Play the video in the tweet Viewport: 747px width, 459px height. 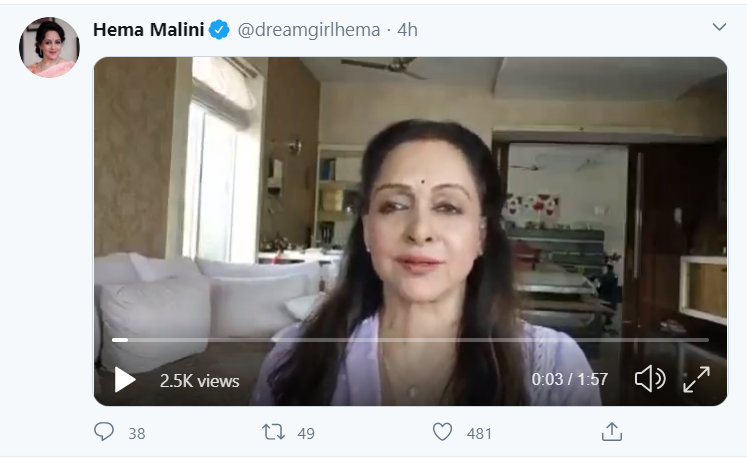(125, 379)
